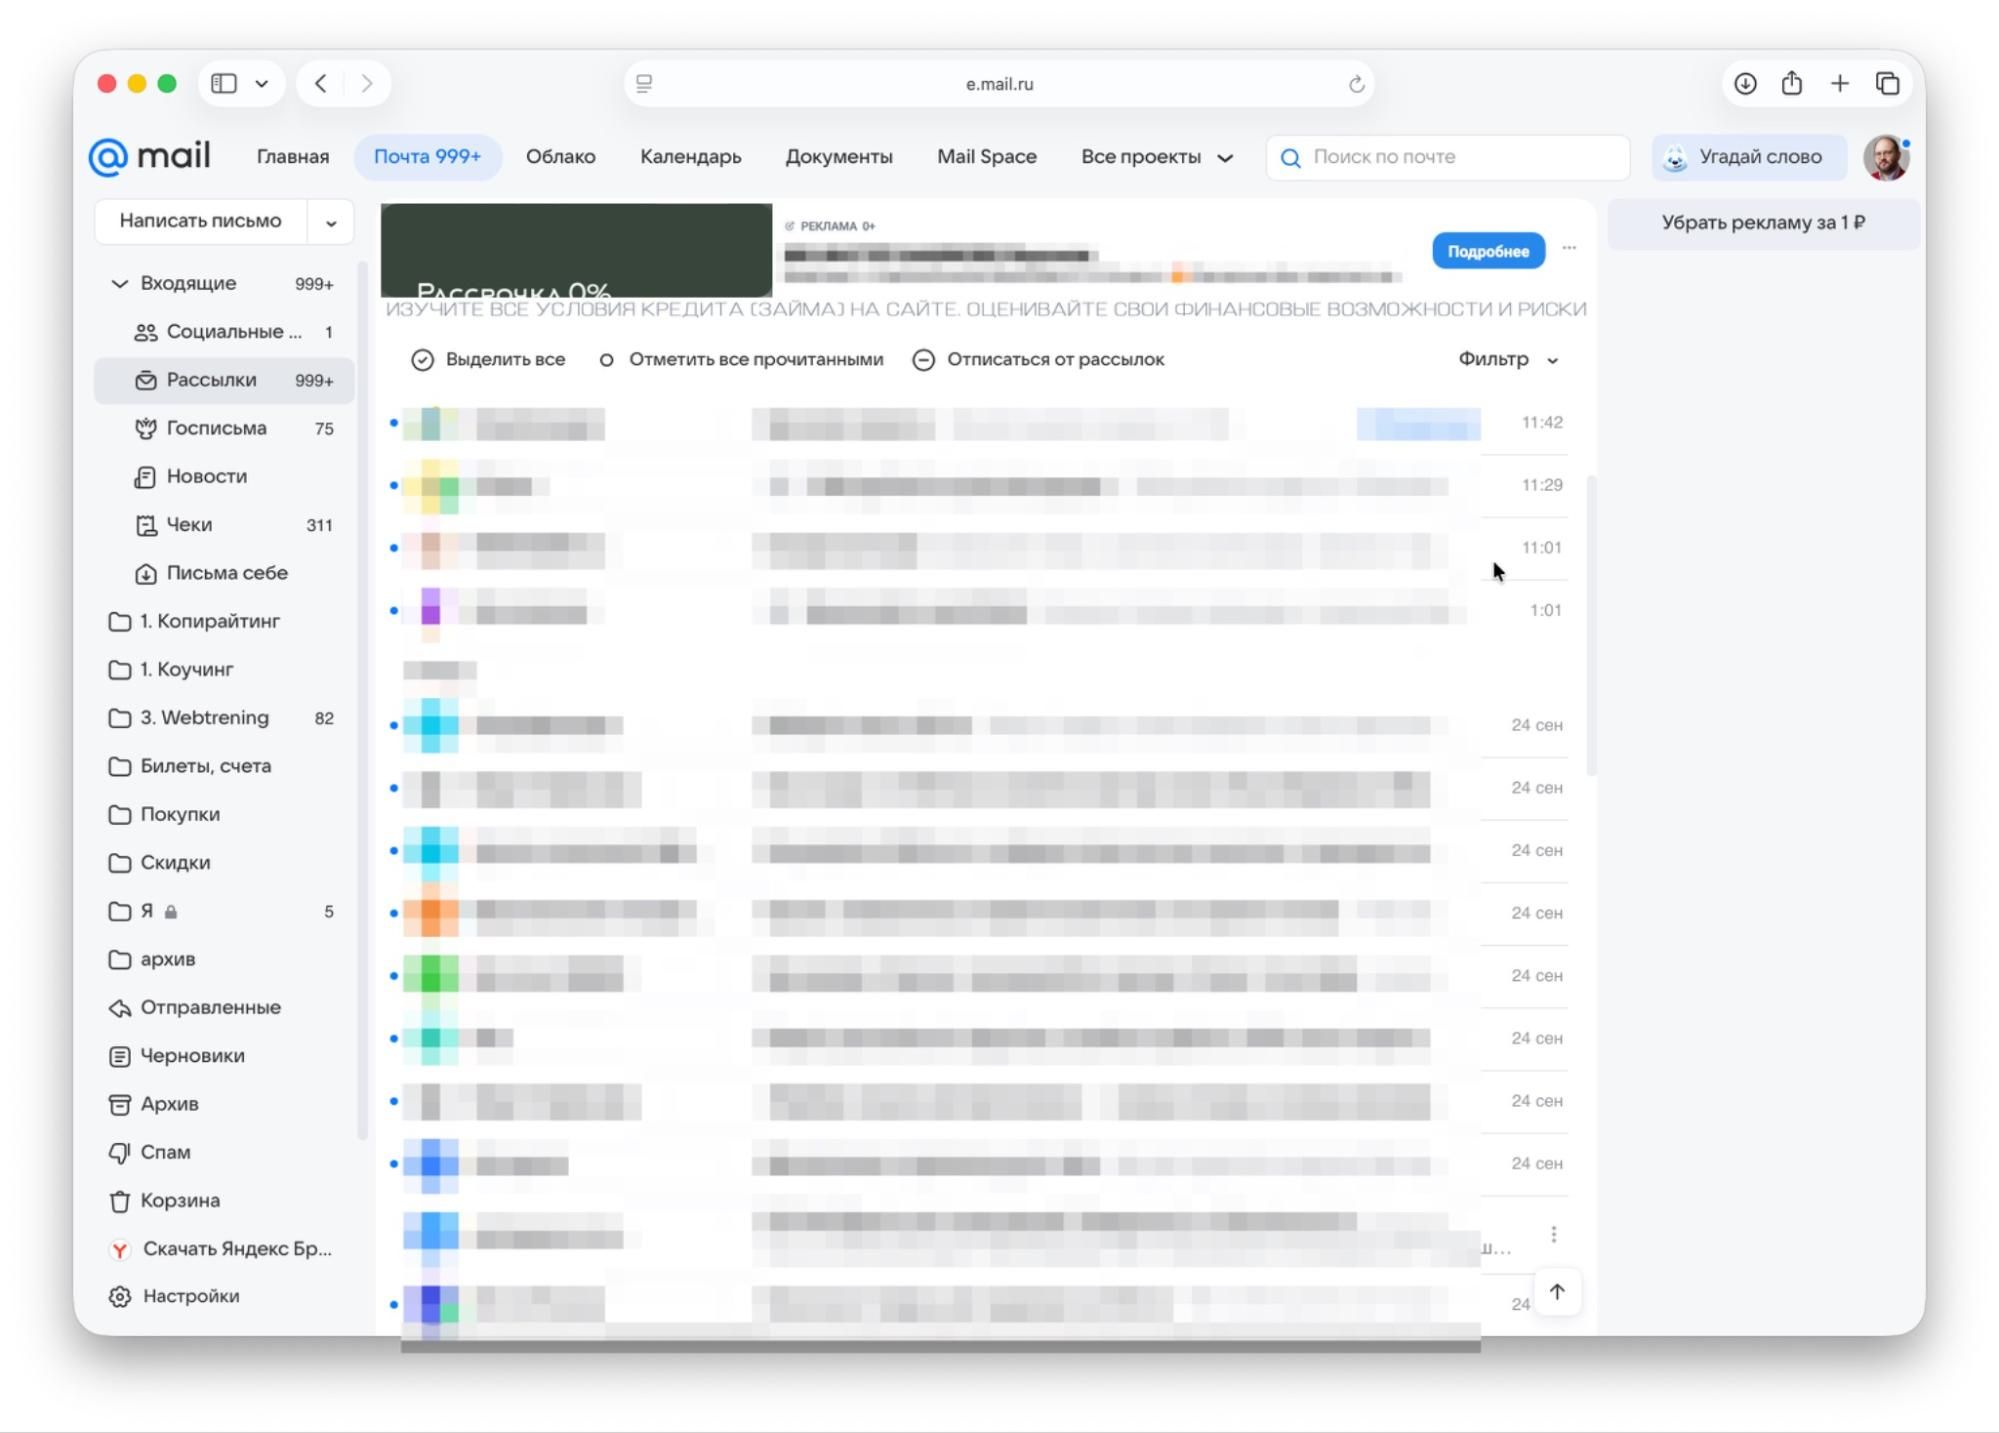Click the email list vertical scrollbar
1999x1433 pixels.
(x=1592, y=625)
